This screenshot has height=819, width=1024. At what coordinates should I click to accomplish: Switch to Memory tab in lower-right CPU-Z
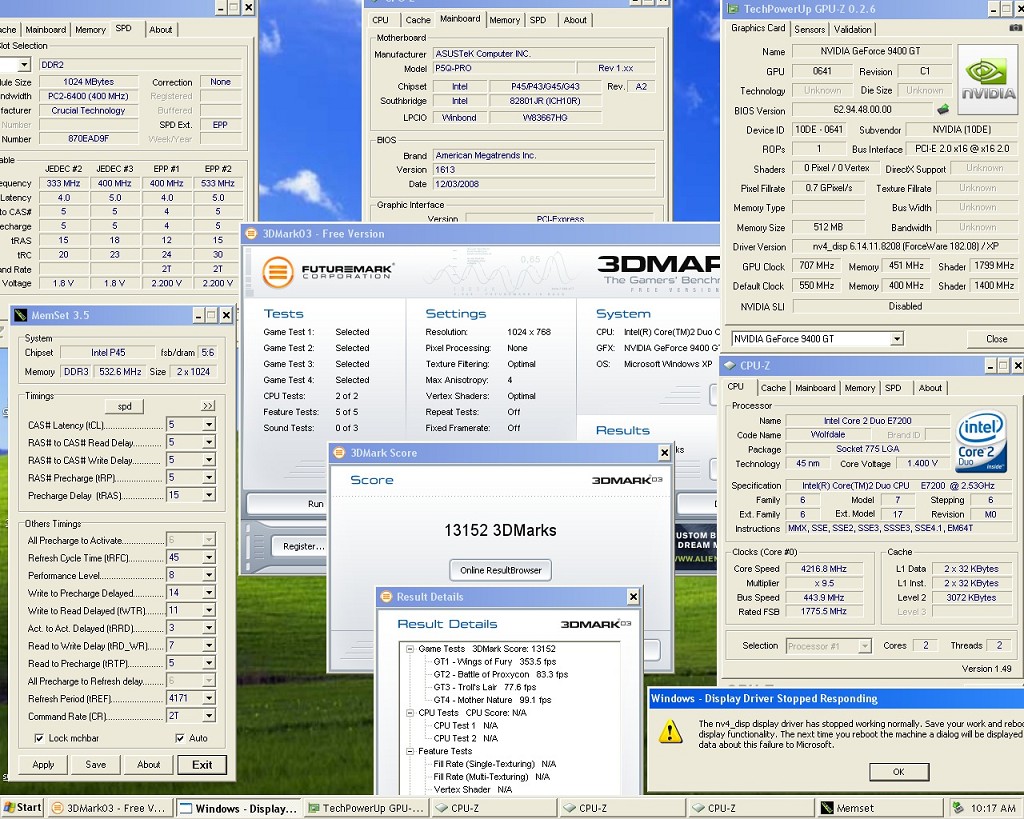pos(859,388)
